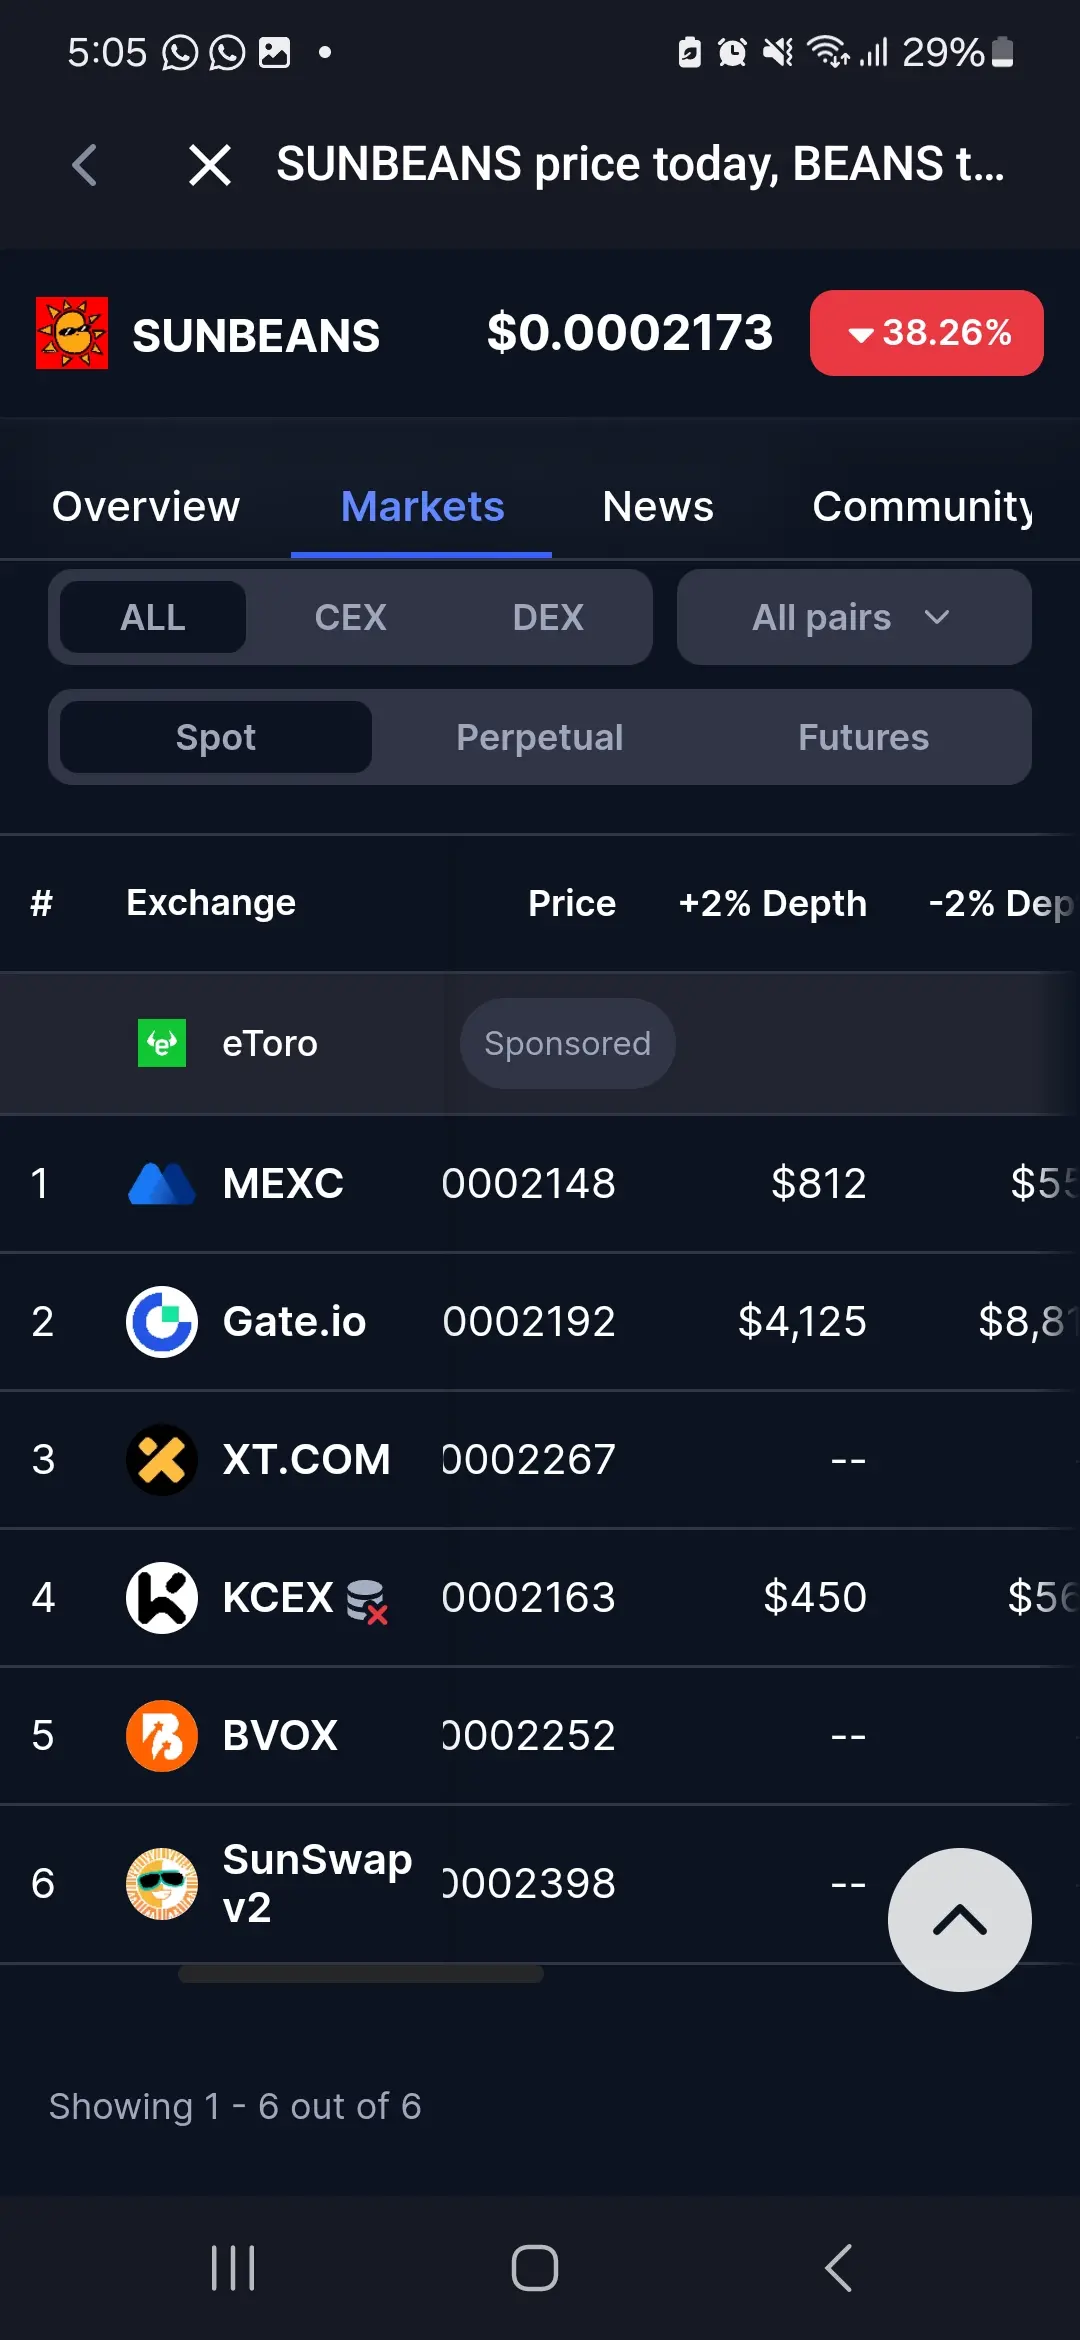The image size is (1080, 2340).
Task: Sort the table by +2% Depth column
Action: [772, 904]
